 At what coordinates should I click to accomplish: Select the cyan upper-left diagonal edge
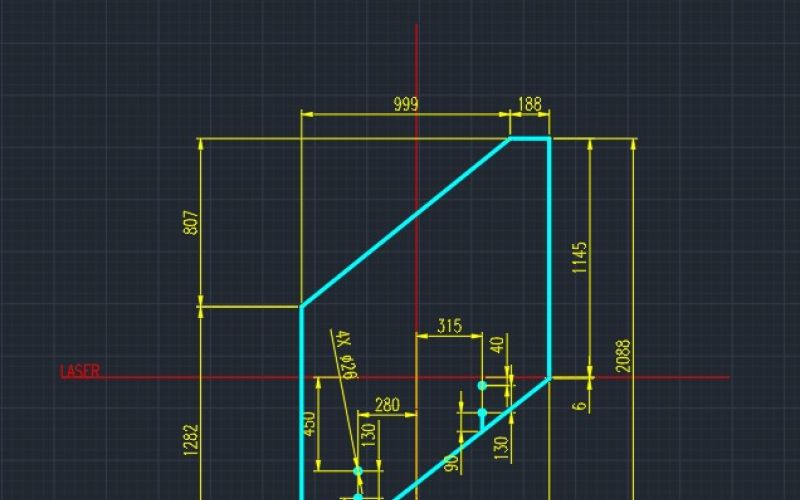(x=405, y=222)
